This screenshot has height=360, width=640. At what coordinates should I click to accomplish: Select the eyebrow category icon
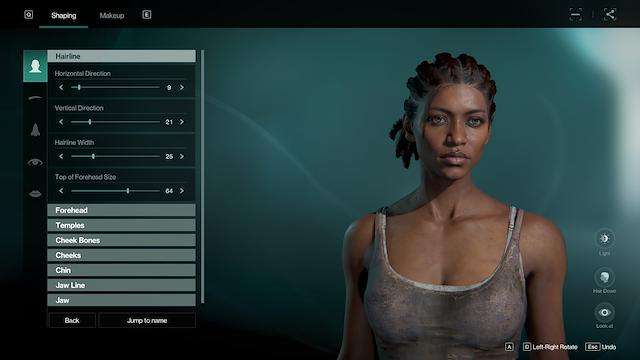(35, 98)
